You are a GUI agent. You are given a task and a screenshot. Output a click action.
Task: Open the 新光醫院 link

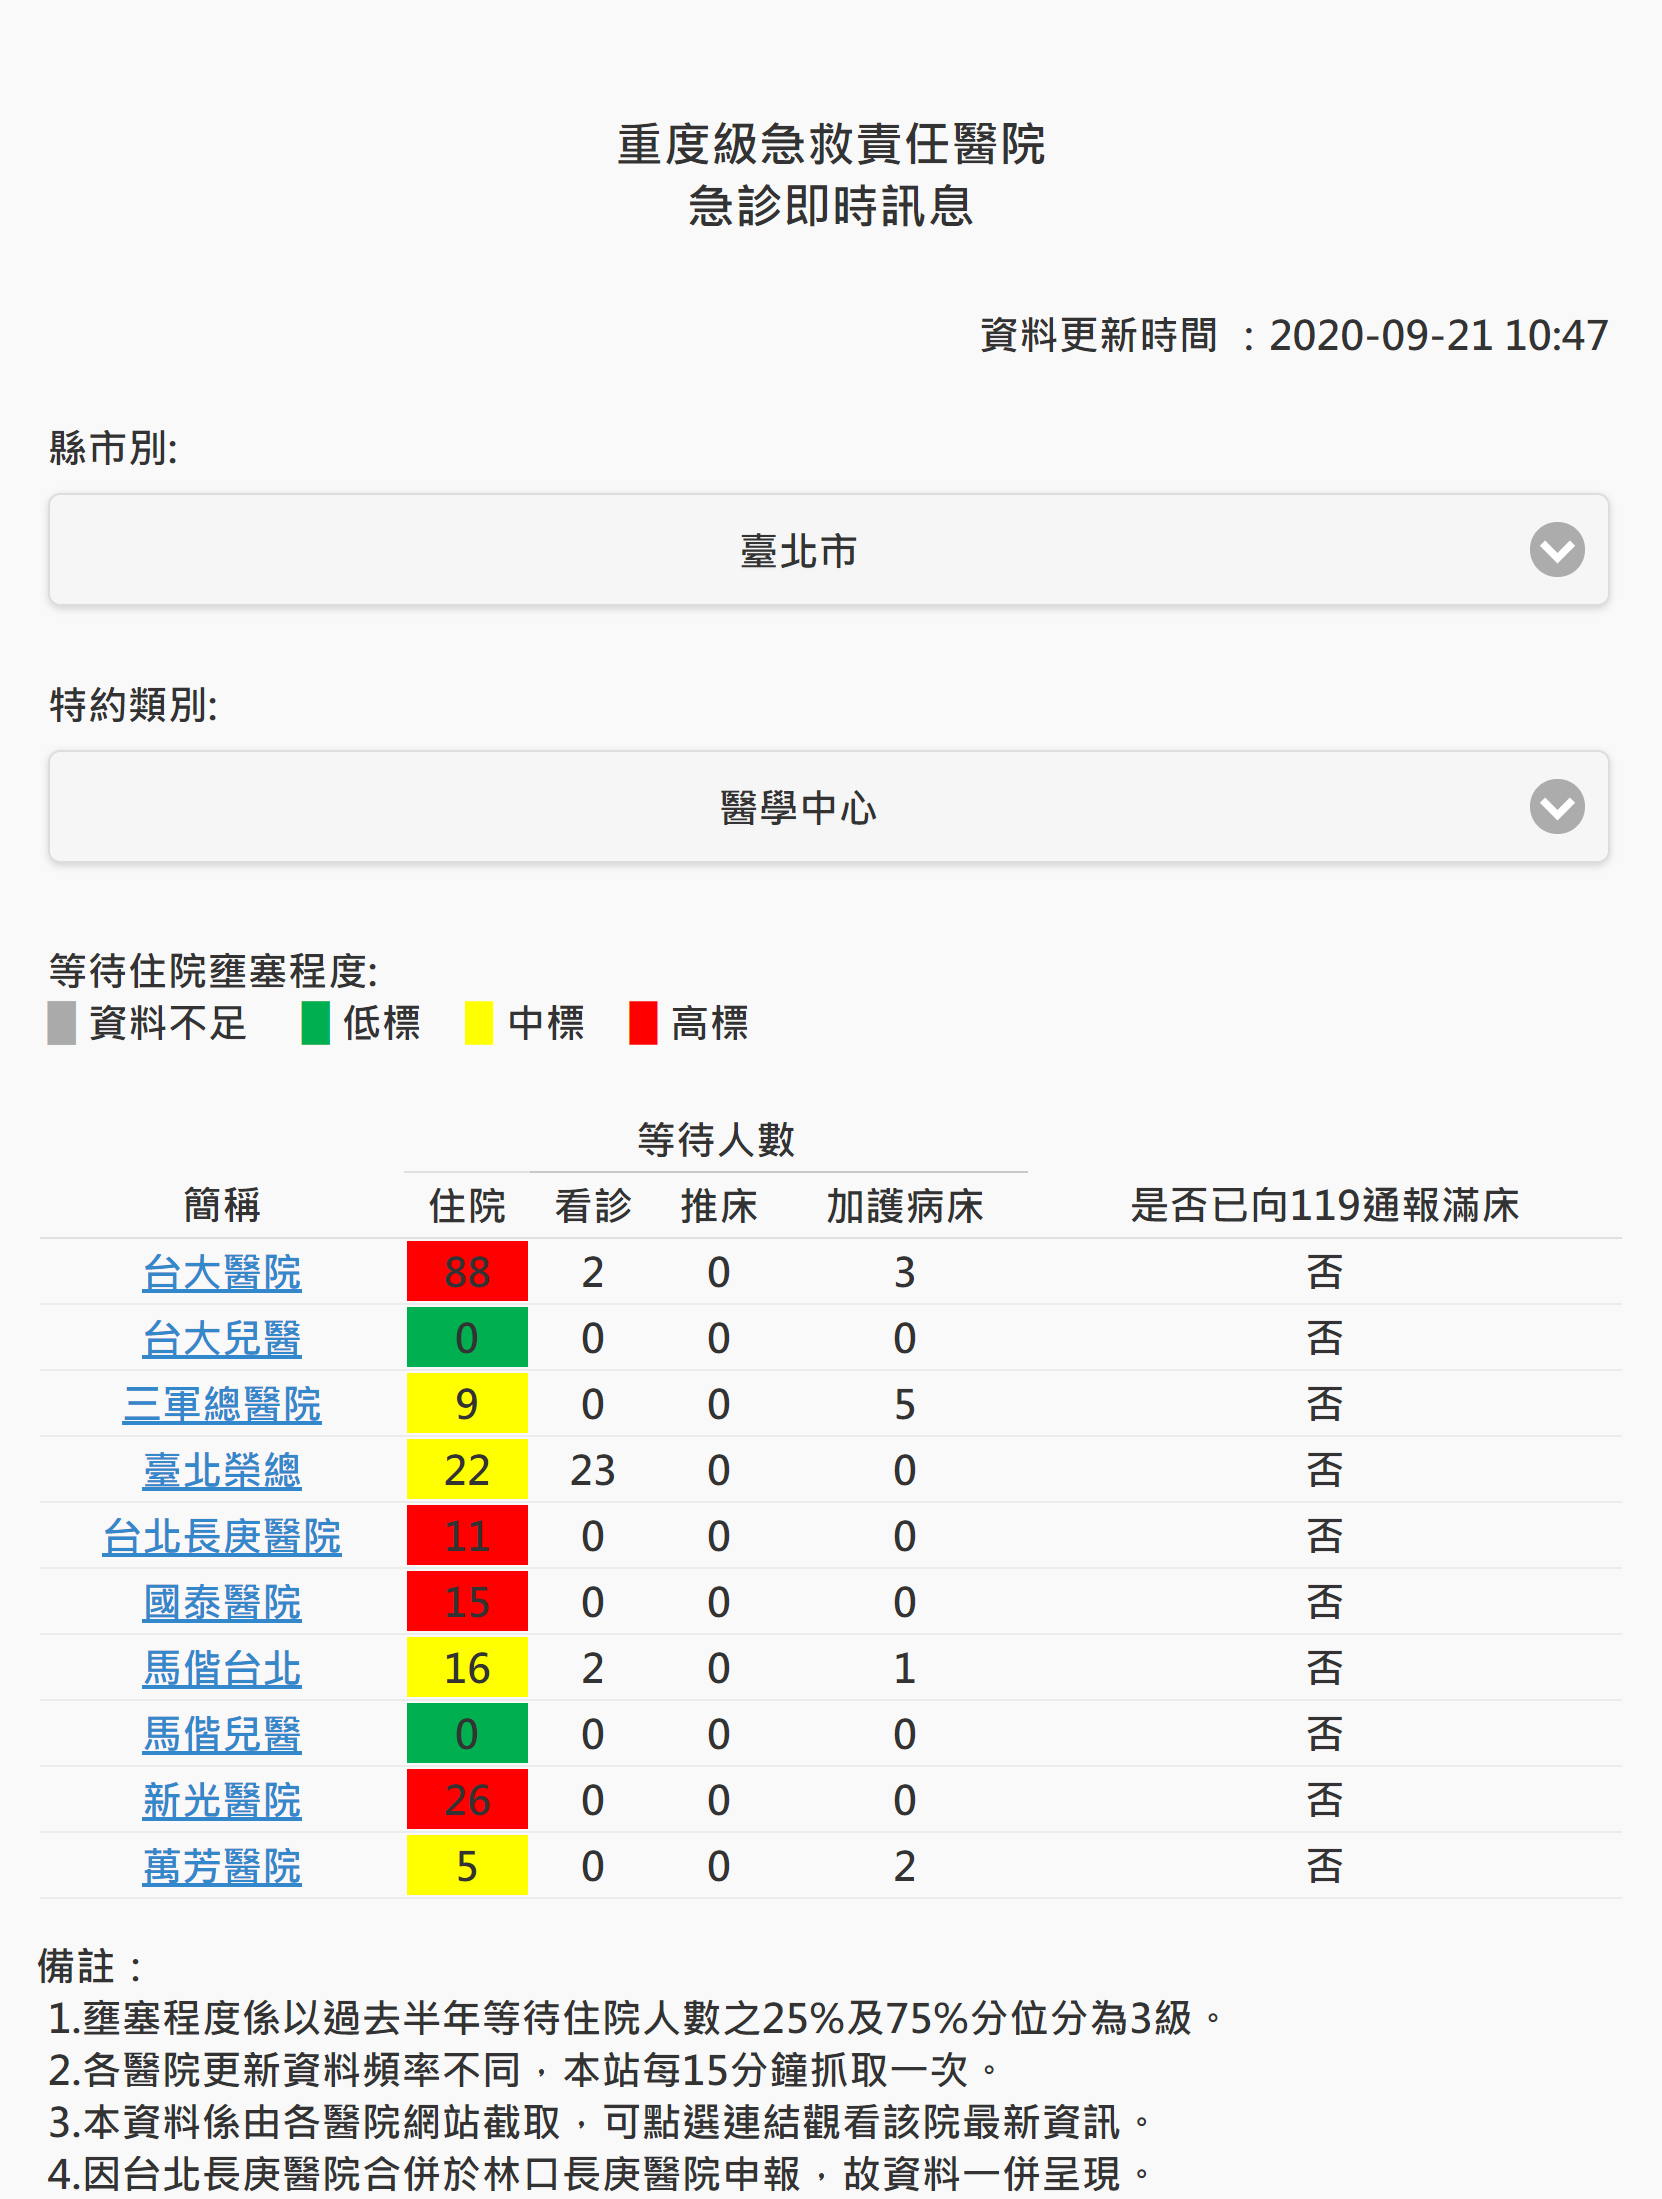[222, 1801]
